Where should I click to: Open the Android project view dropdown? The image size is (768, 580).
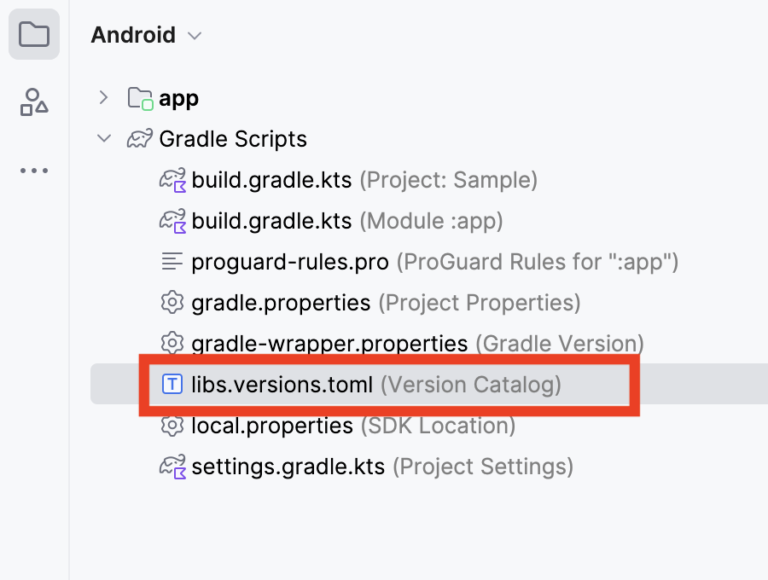[146, 35]
